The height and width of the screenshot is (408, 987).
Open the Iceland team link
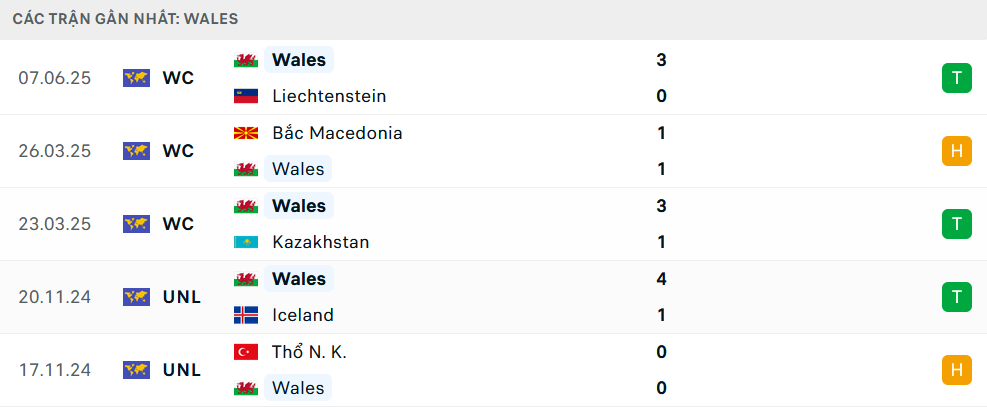pyautogui.click(x=303, y=315)
